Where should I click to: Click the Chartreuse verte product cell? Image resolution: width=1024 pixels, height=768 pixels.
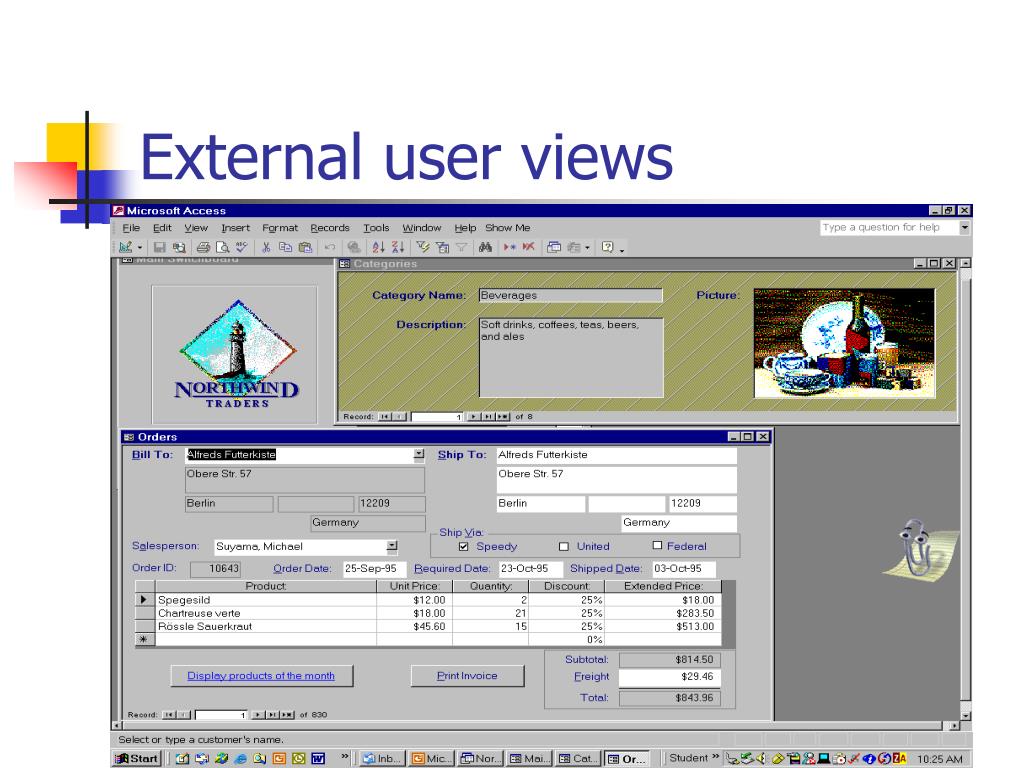[265, 613]
